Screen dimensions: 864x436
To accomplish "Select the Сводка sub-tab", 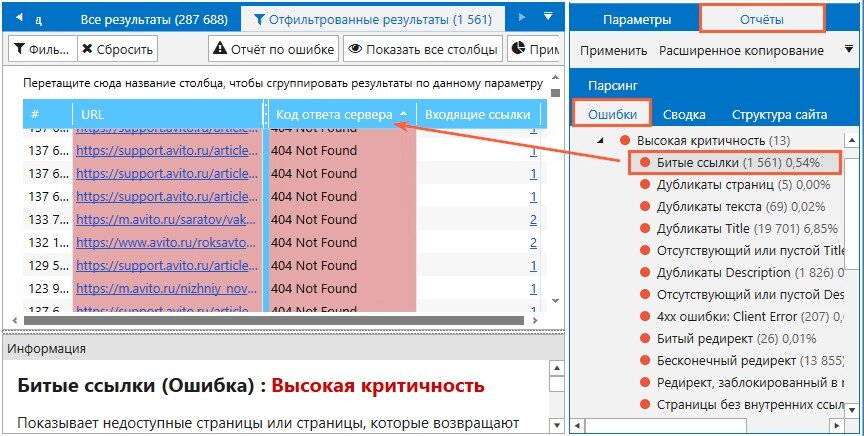I will point(684,115).
